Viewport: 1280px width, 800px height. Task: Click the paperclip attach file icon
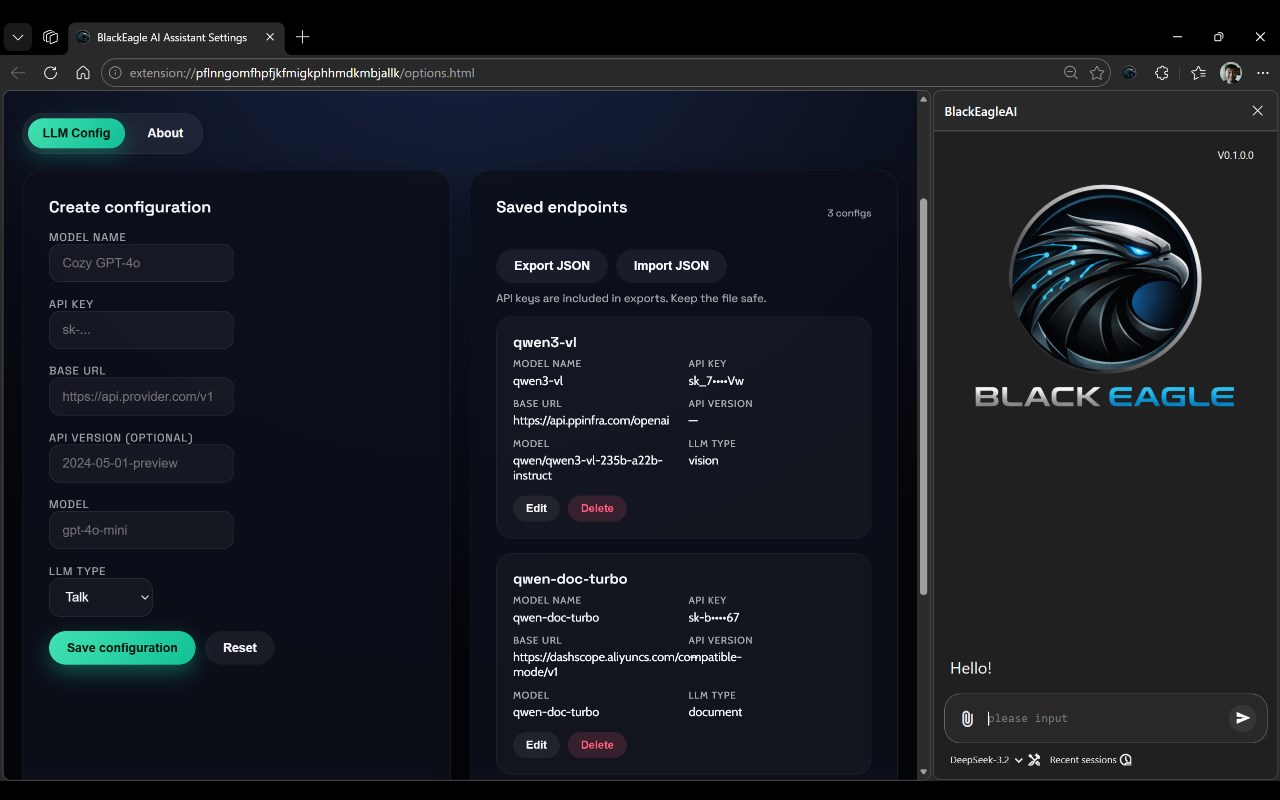[967, 718]
